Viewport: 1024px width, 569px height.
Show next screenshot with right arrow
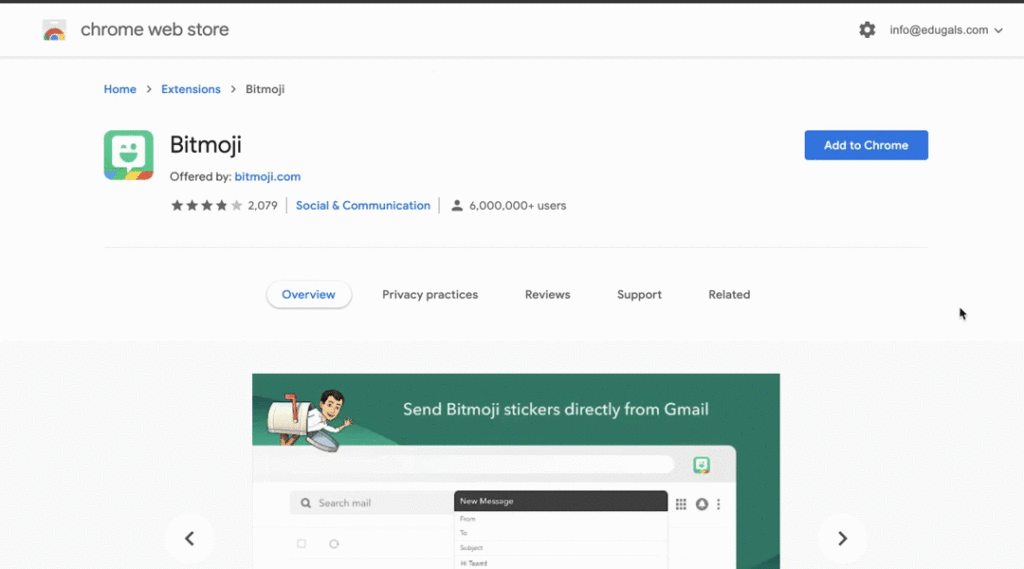click(842, 538)
